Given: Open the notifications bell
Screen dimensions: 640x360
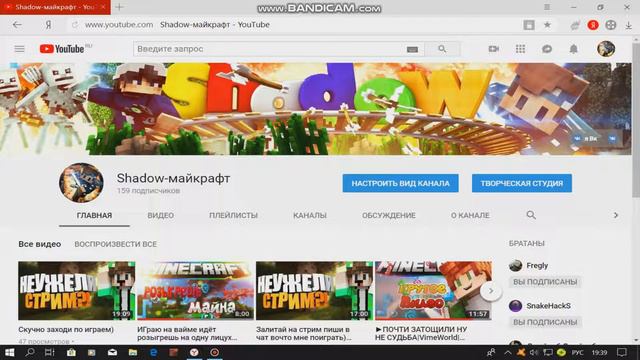Looking at the screenshot, I should [x=573, y=49].
